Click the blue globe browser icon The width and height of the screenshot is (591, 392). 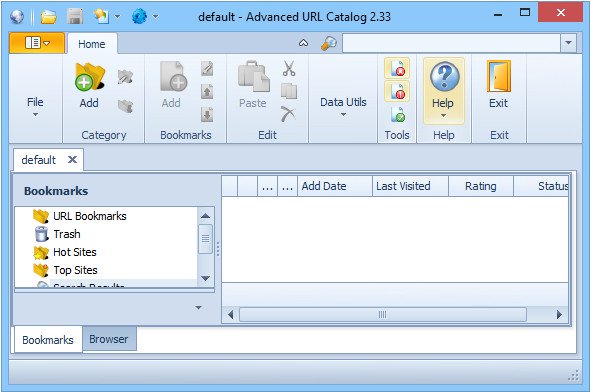tap(139, 17)
